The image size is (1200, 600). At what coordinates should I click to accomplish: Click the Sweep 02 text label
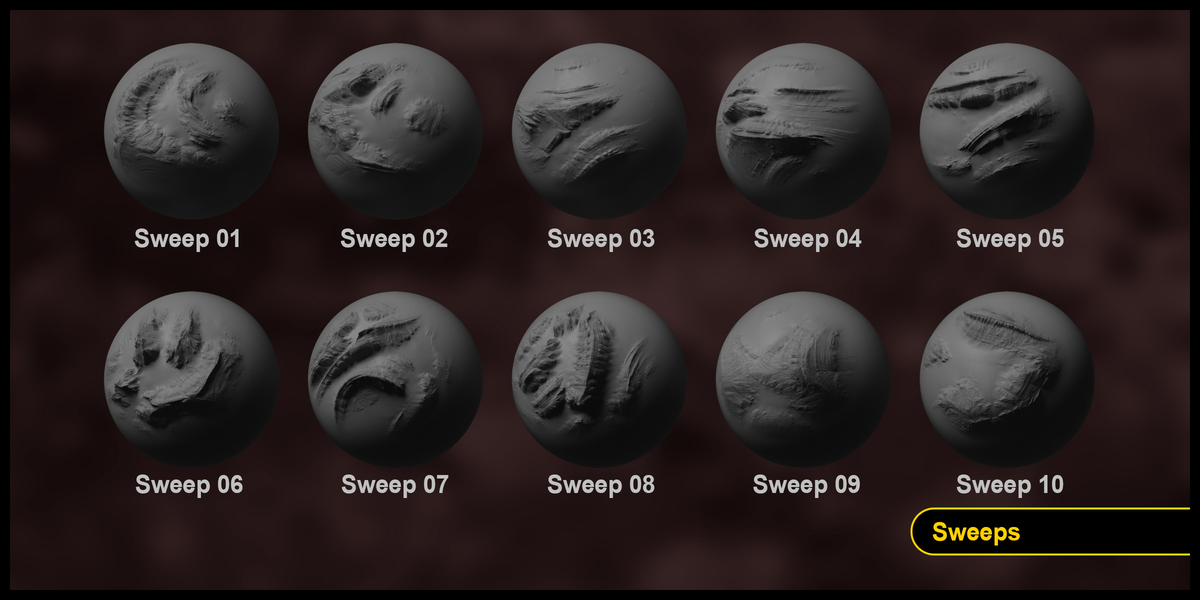click(x=394, y=240)
